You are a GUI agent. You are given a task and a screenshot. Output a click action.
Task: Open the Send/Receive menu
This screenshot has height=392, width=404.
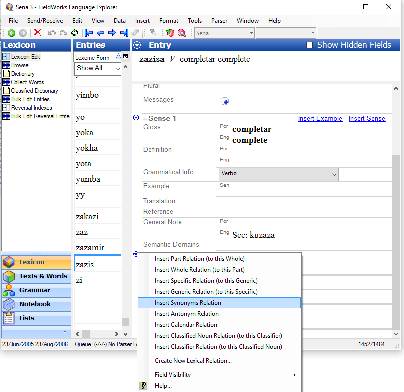(x=45, y=21)
